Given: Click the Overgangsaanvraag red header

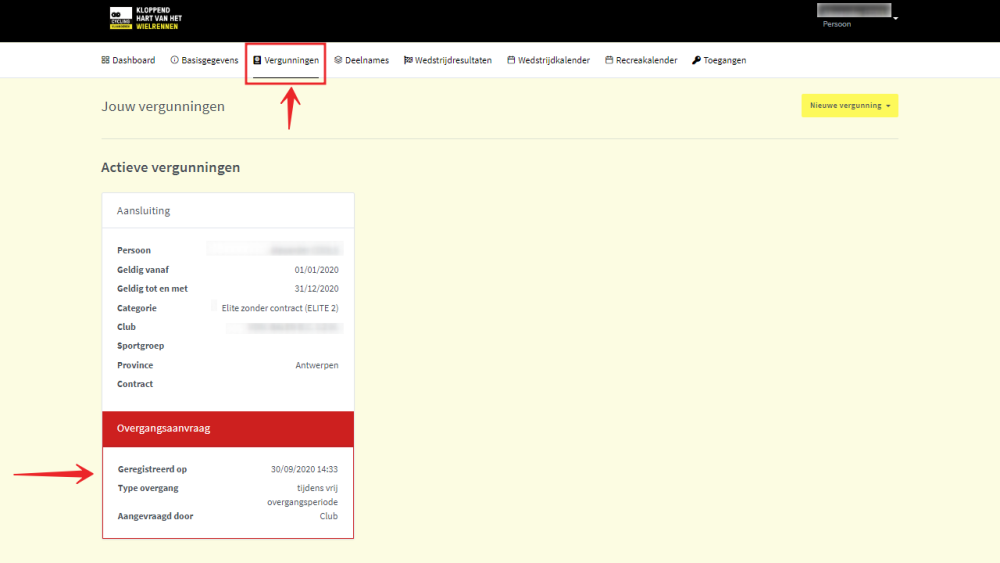Looking at the screenshot, I should tap(228, 428).
